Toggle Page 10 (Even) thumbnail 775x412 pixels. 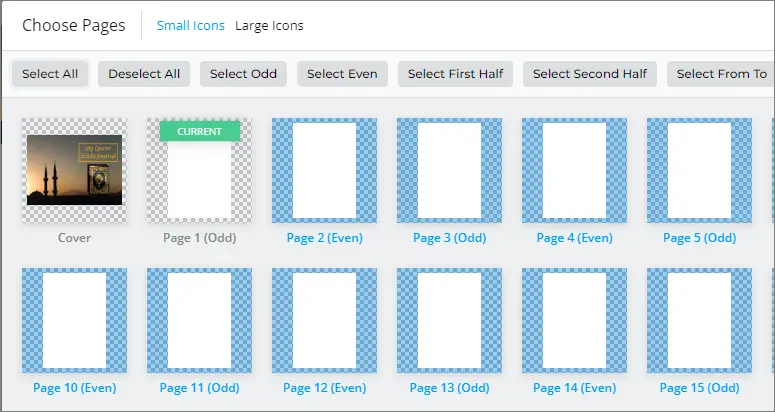click(74, 321)
